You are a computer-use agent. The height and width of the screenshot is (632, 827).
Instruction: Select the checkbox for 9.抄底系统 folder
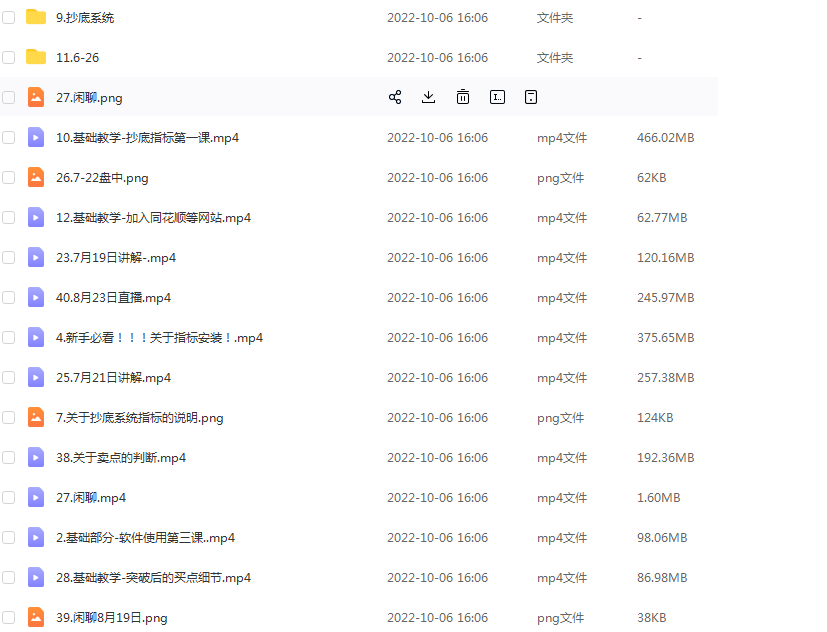click(9, 17)
